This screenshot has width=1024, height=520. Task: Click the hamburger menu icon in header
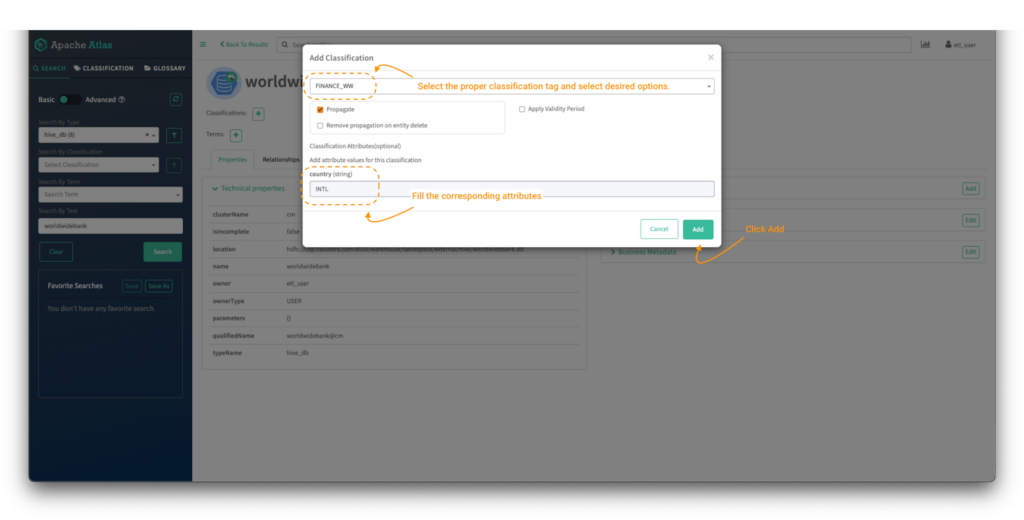[x=203, y=45]
